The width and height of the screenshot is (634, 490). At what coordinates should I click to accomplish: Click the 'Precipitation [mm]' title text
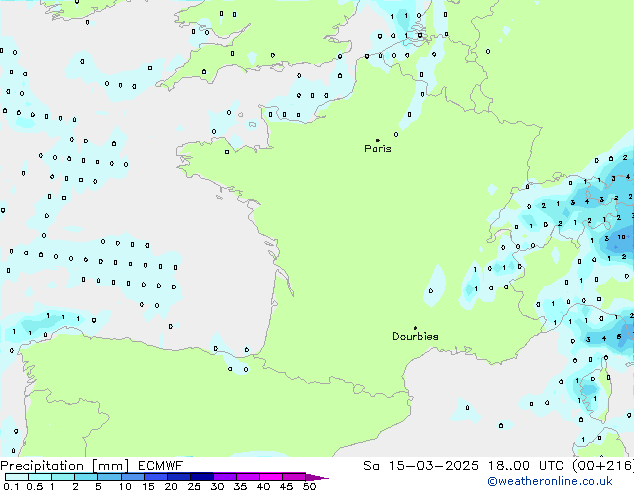click(65, 466)
